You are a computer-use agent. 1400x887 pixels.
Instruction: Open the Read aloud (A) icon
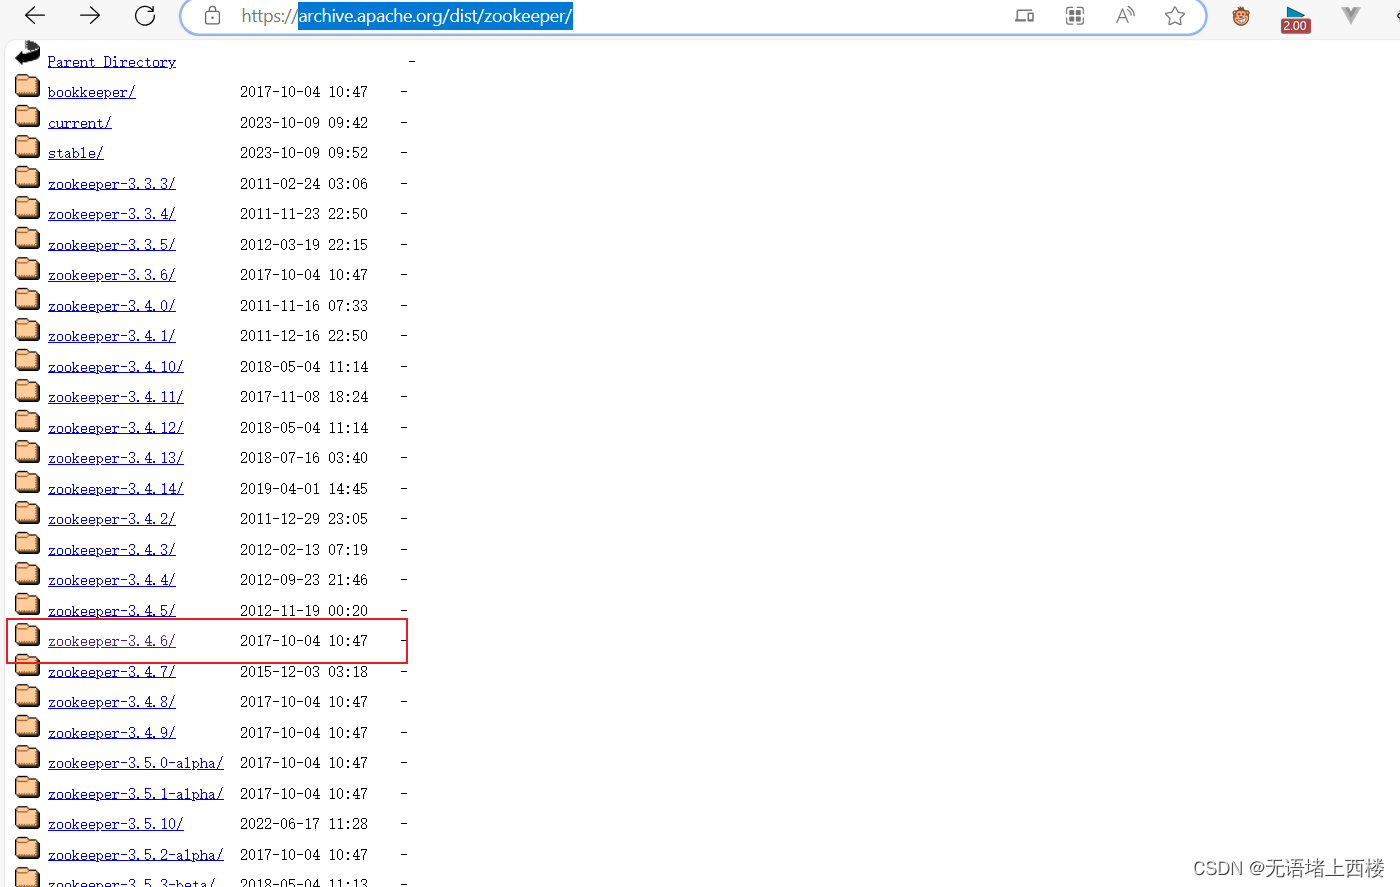[1126, 15]
